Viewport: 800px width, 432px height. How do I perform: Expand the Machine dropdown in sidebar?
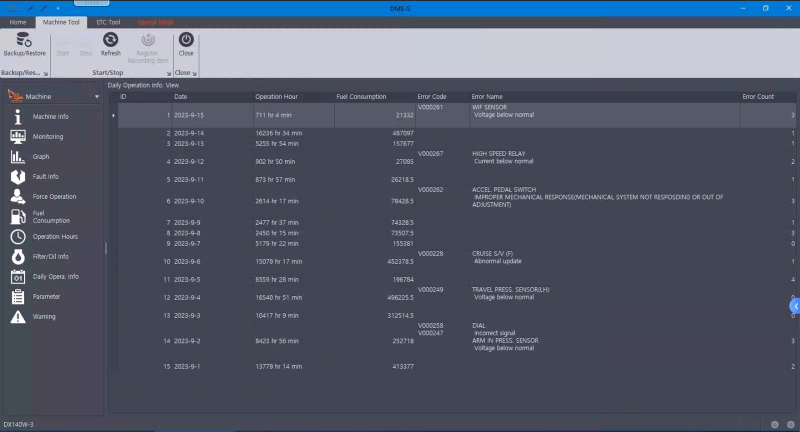[x=97, y=97]
